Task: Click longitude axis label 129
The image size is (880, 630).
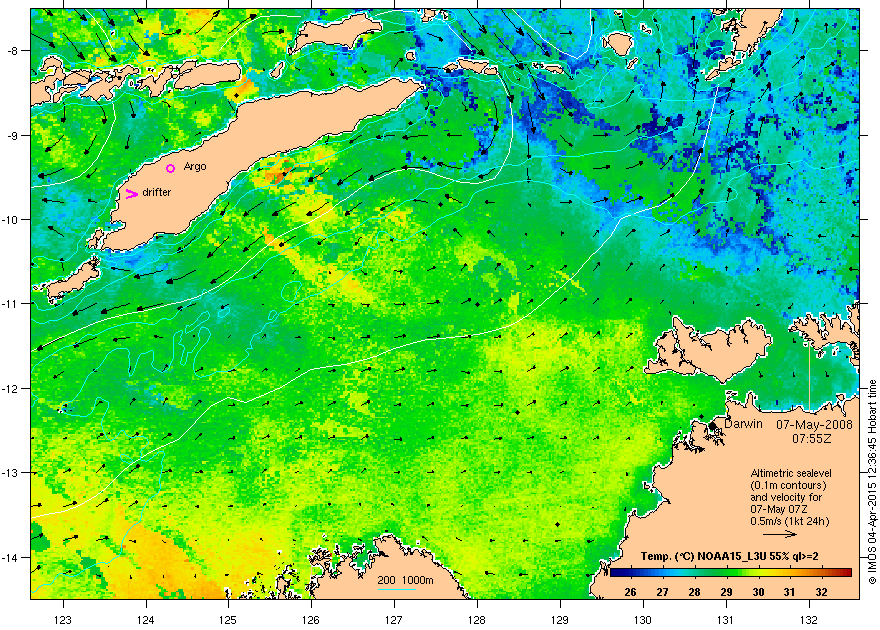Action: point(560,619)
